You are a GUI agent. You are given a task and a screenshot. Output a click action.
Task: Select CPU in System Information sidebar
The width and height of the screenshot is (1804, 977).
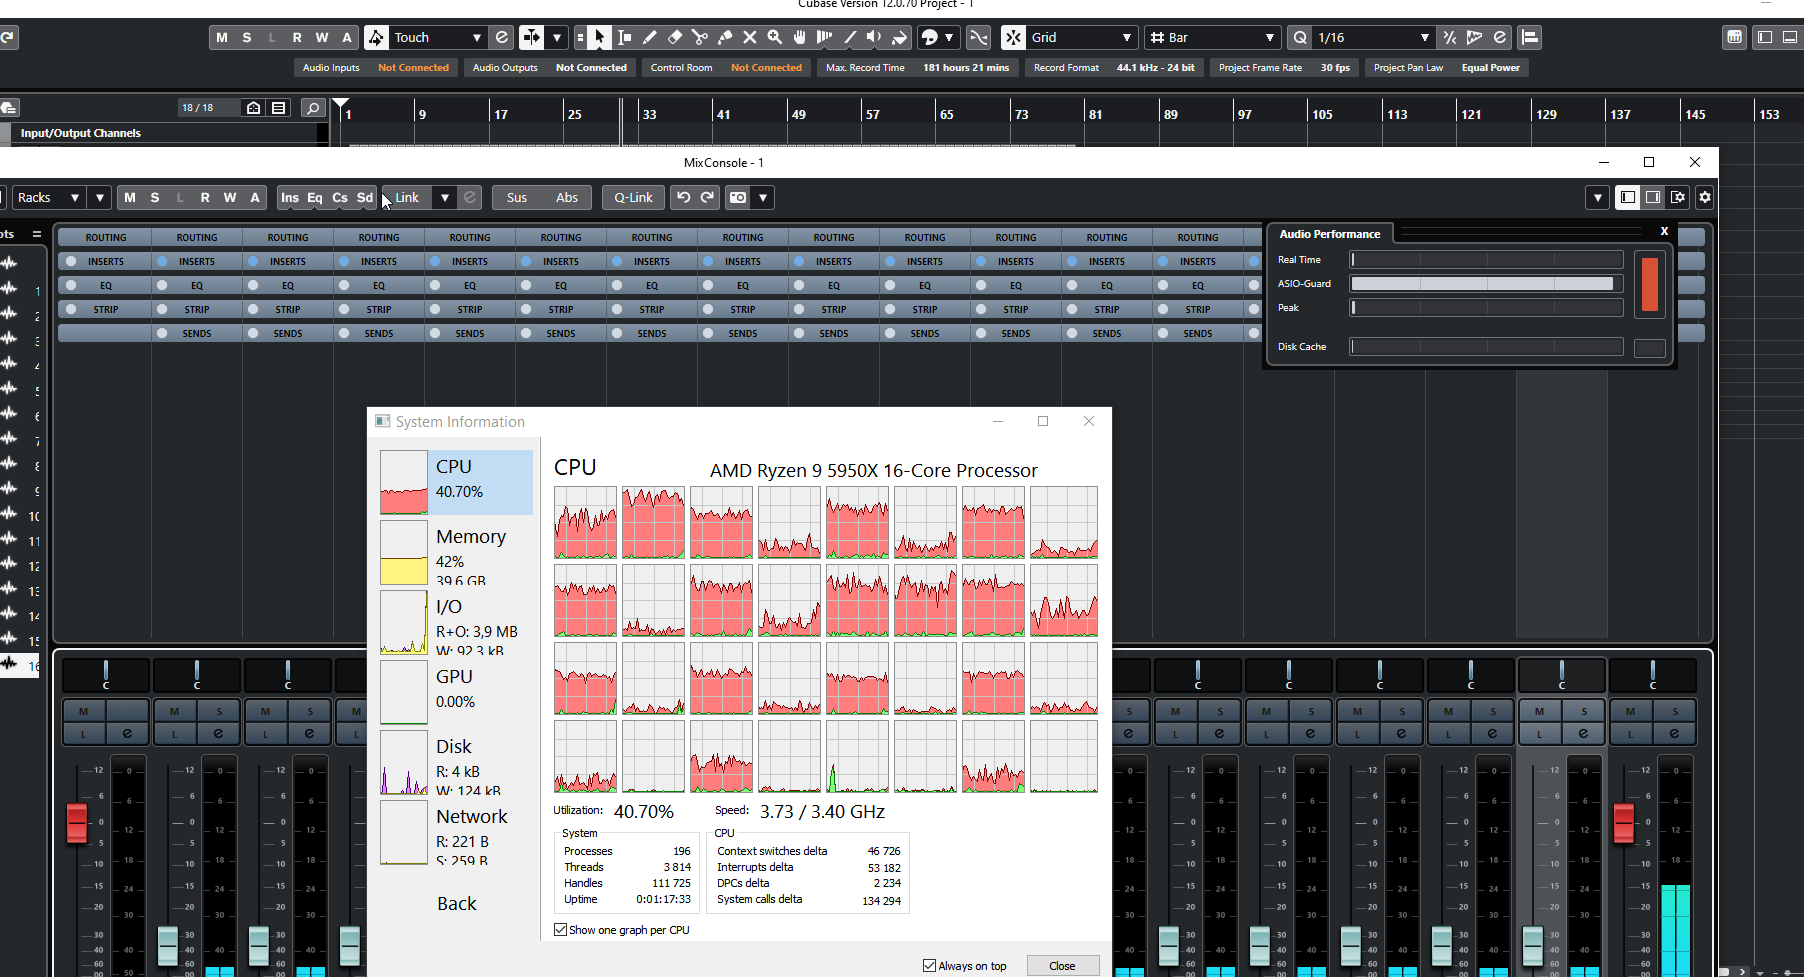[x=456, y=482]
